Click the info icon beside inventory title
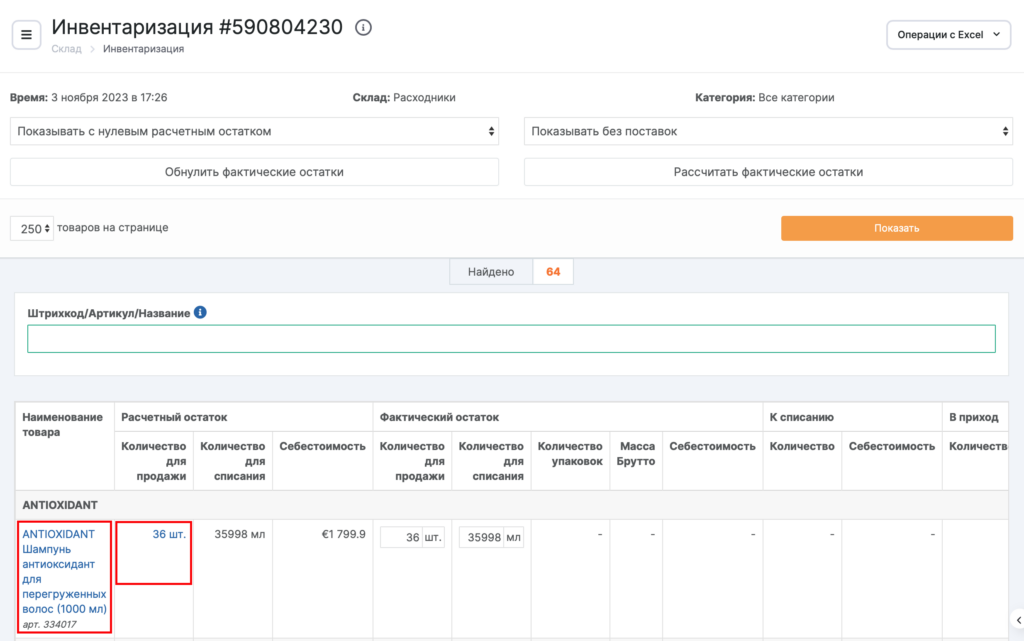Image resolution: width=1024 pixels, height=641 pixels. point(363,28)
